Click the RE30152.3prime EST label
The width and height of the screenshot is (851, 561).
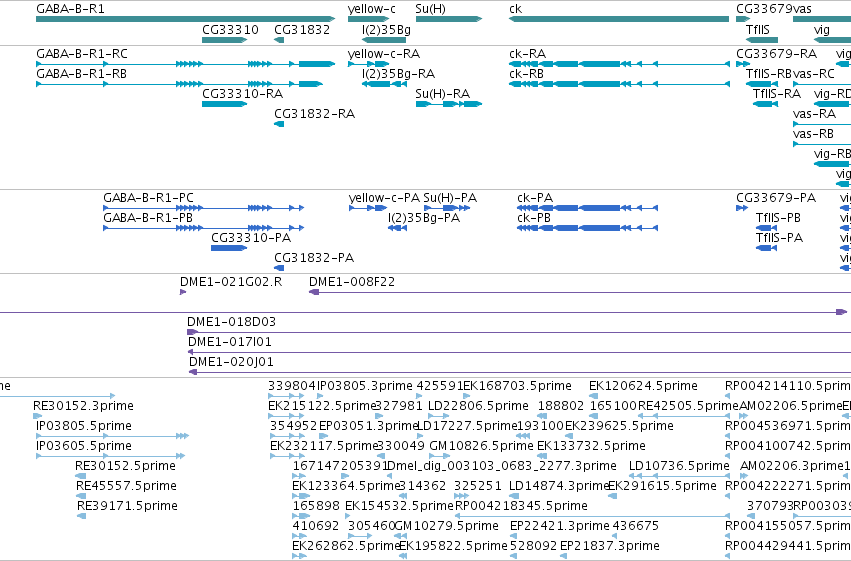pyautogui.click(x=83, y=406)
